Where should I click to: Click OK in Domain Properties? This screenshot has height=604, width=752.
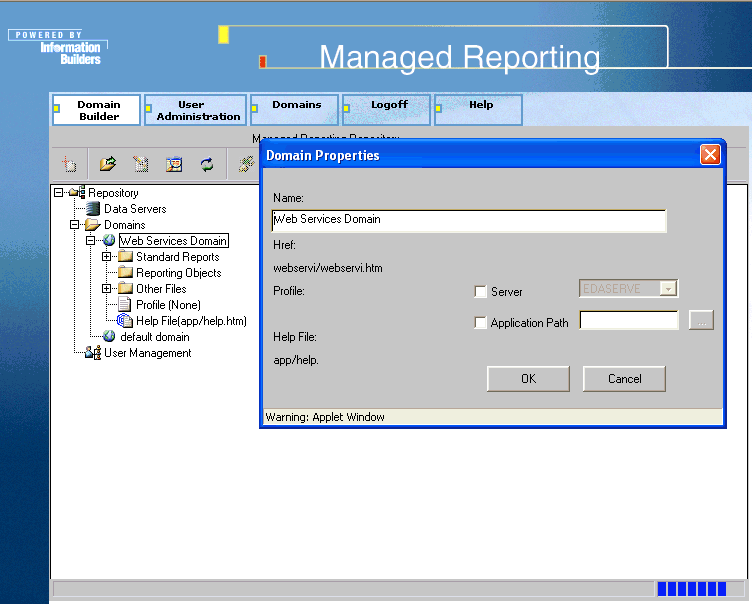pyautogui.click(x=528, y=379)
